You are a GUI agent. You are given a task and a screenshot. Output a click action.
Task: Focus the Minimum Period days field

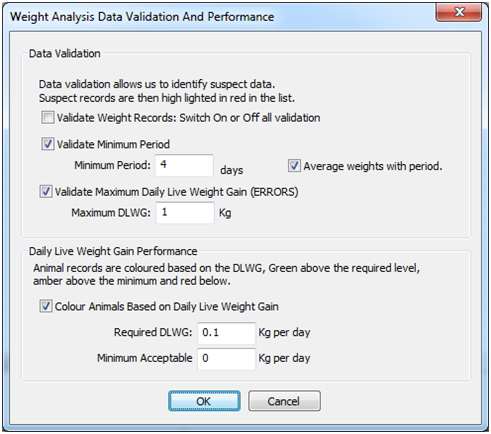(x=184, y=165)
